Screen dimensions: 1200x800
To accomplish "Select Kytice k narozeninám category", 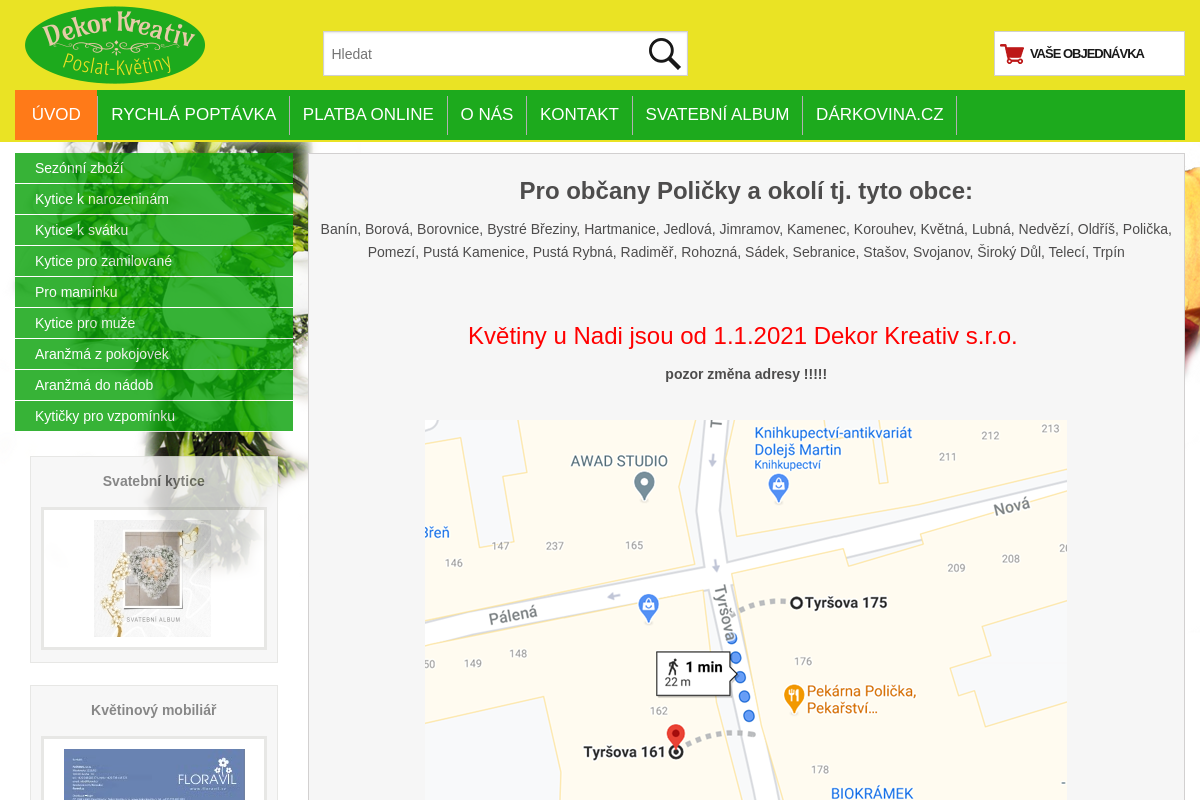I will pos(154,199).
